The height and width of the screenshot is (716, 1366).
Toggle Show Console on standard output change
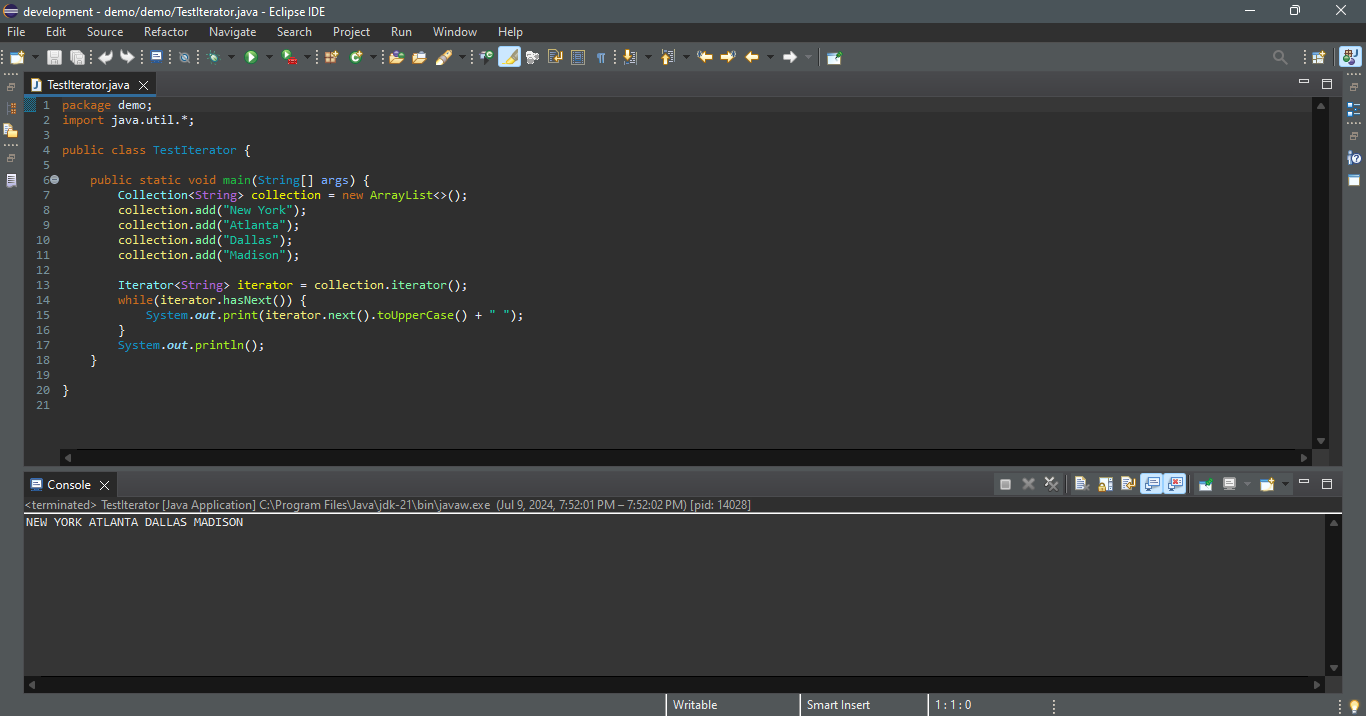click(1152, 484)
